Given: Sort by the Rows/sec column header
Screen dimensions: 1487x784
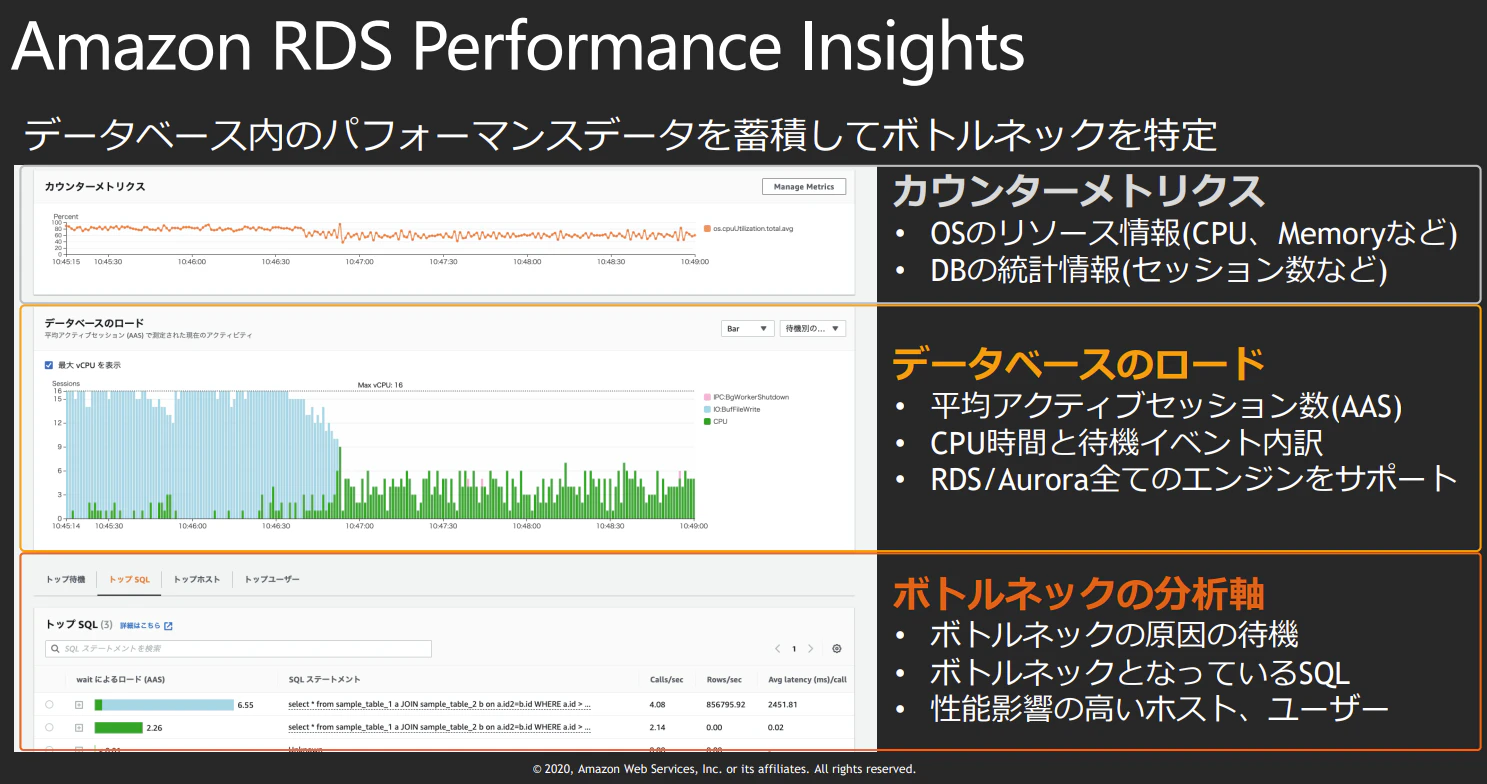Looking at the screenshot, I should pos(723,680).
